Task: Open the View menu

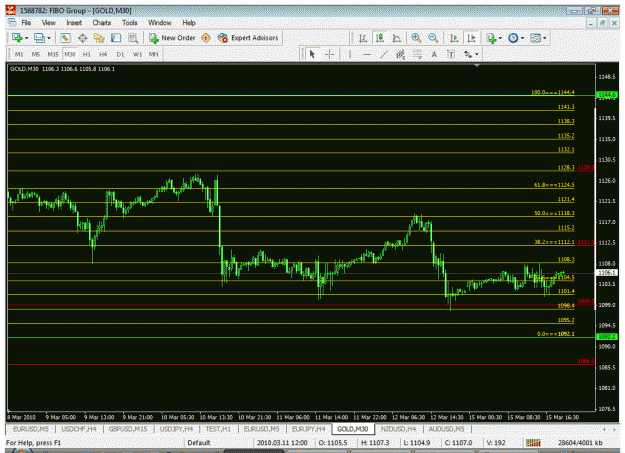Action: click(49, 23)
